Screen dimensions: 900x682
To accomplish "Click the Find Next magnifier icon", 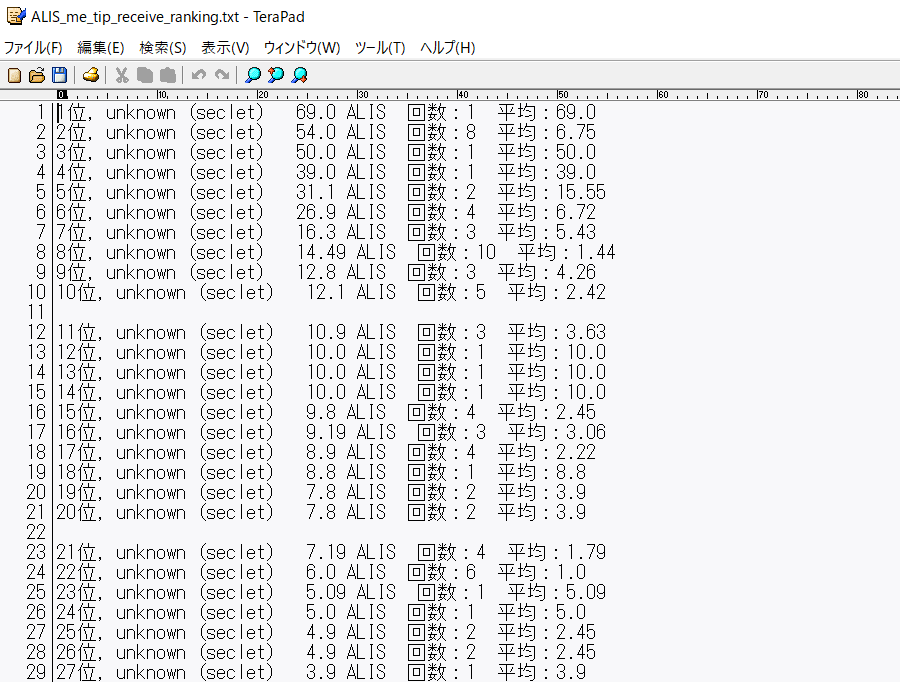I will (x=299, y=75).
